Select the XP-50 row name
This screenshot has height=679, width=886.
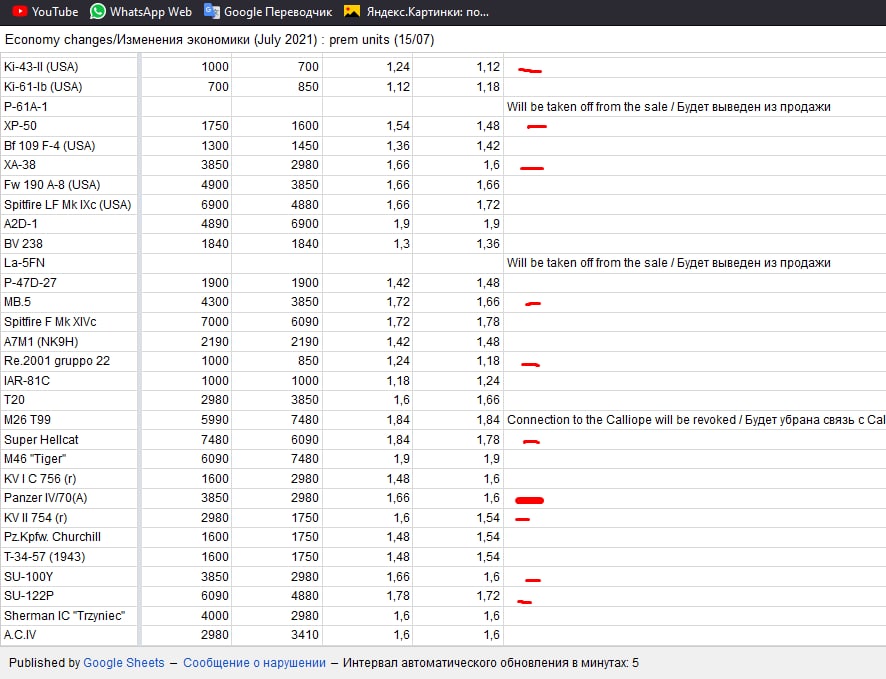point(20,125)
